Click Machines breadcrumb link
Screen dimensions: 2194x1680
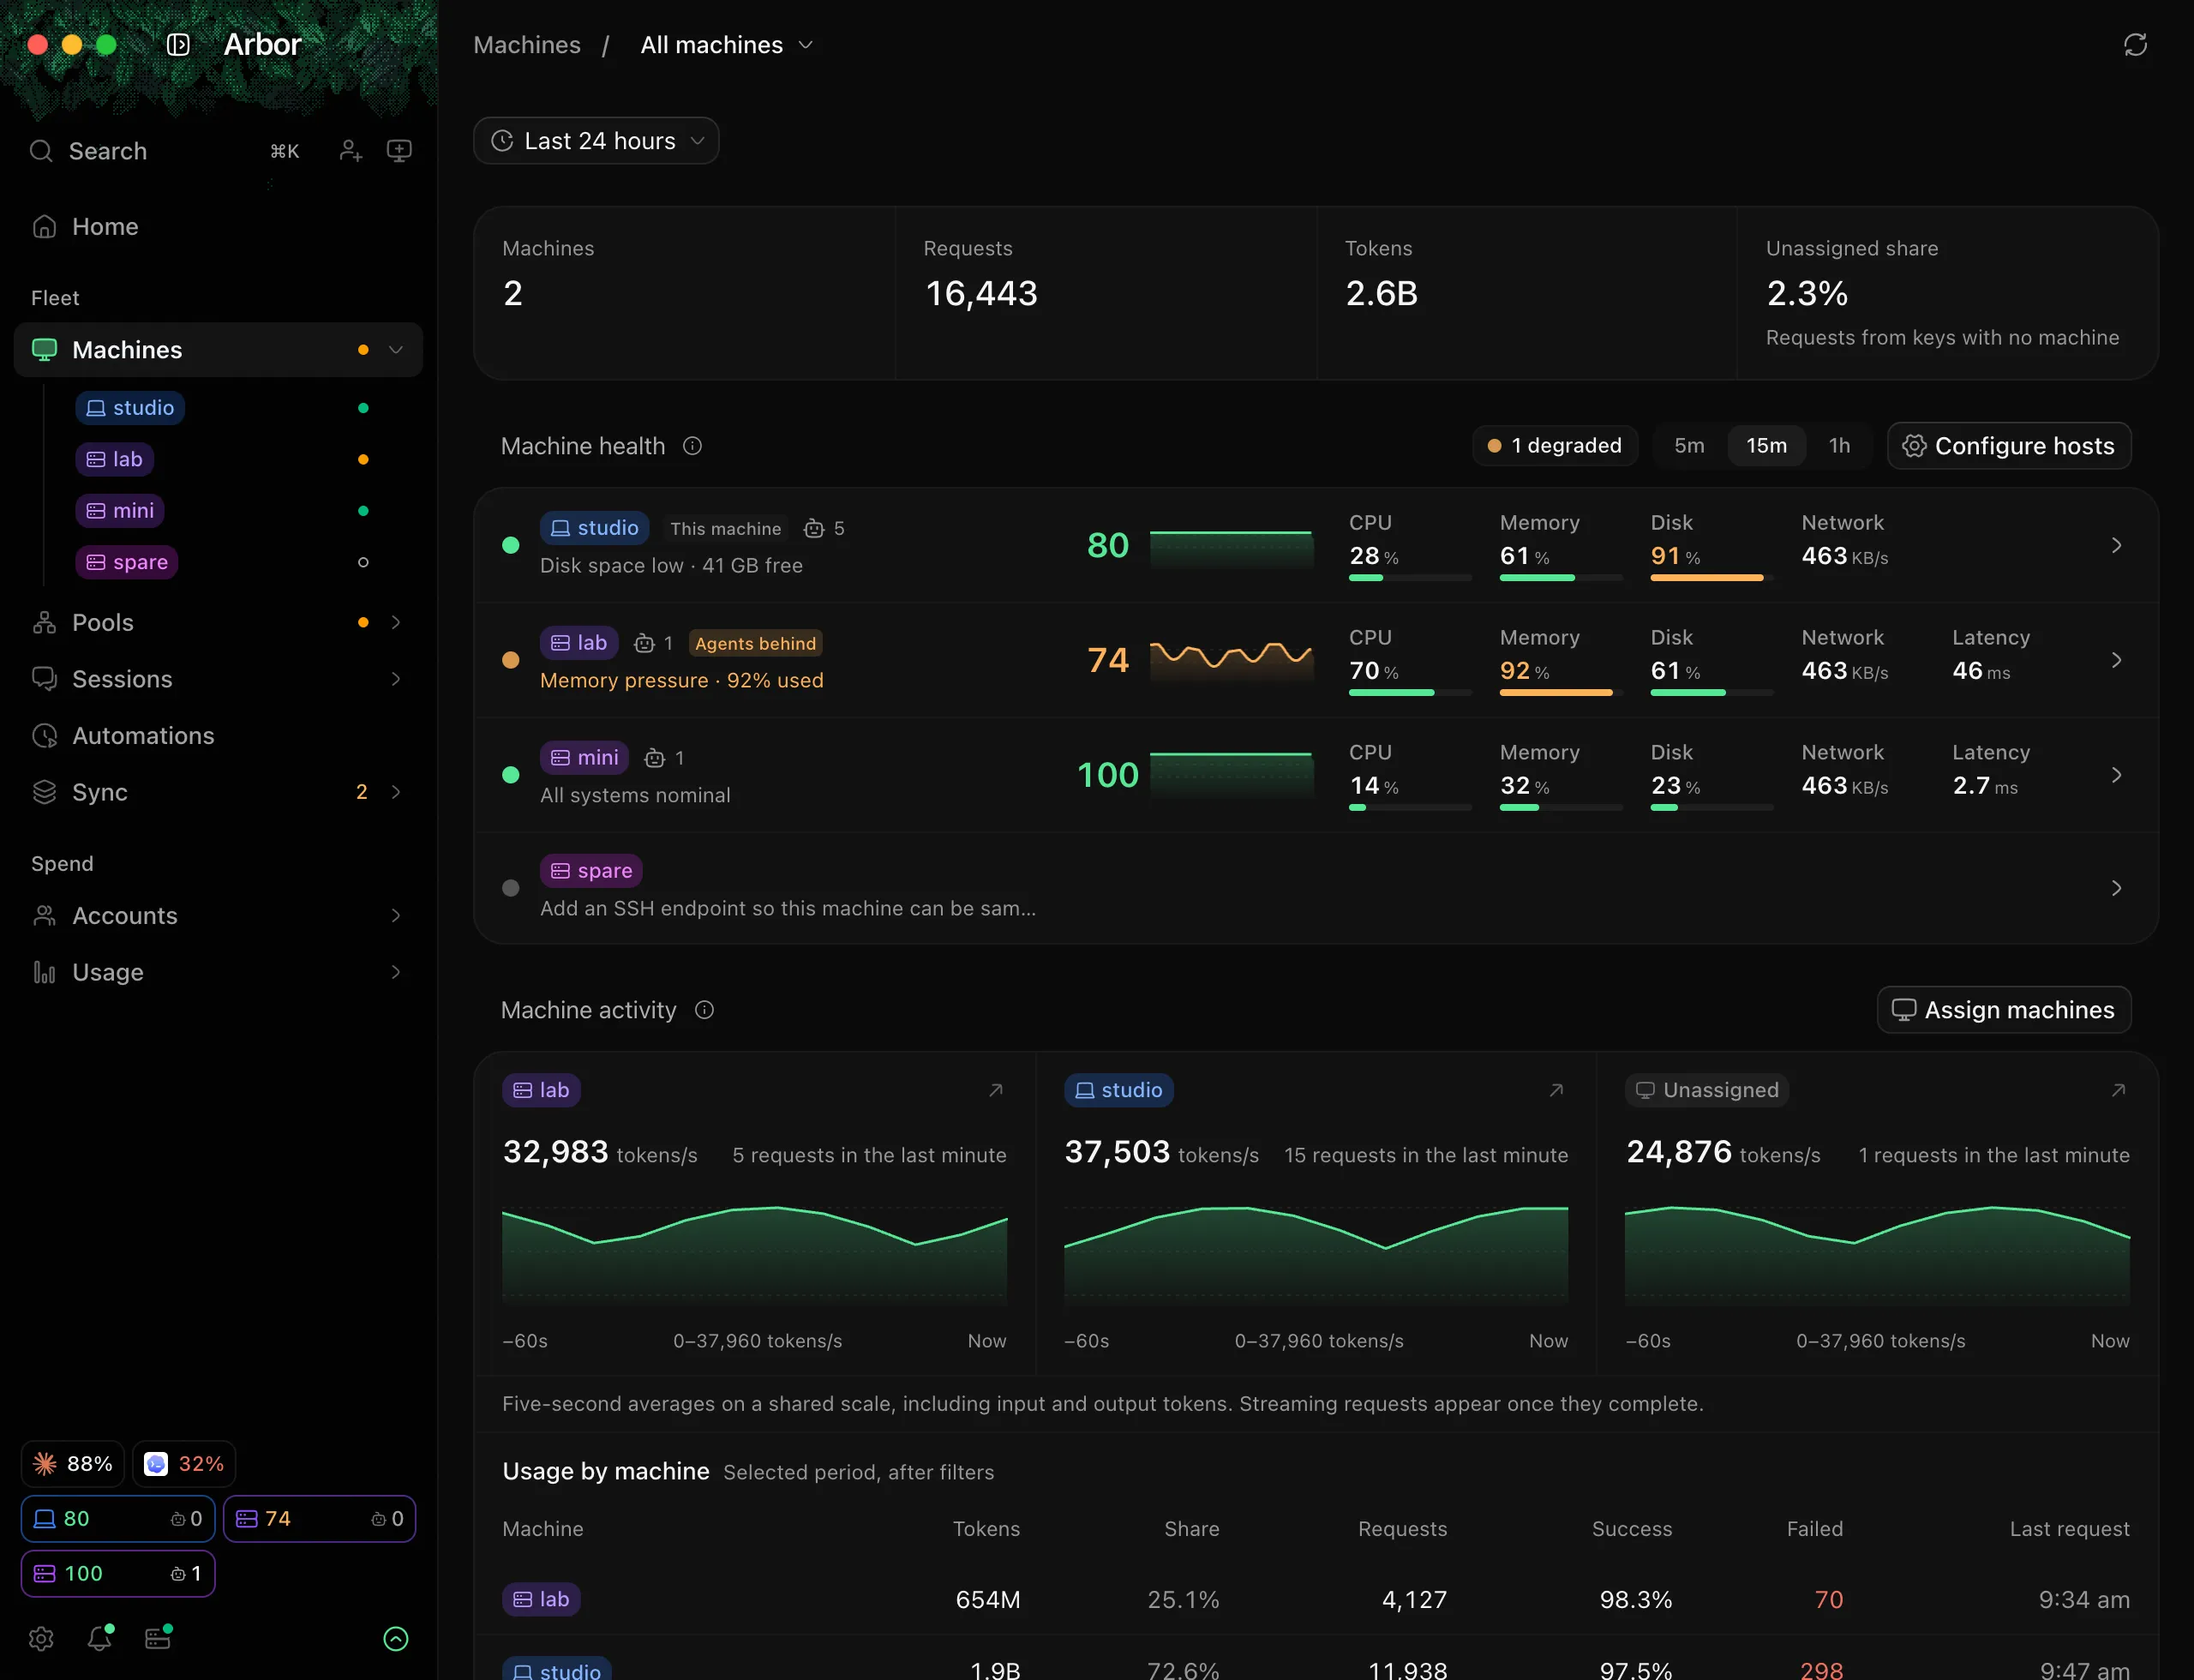coord(527,45)
